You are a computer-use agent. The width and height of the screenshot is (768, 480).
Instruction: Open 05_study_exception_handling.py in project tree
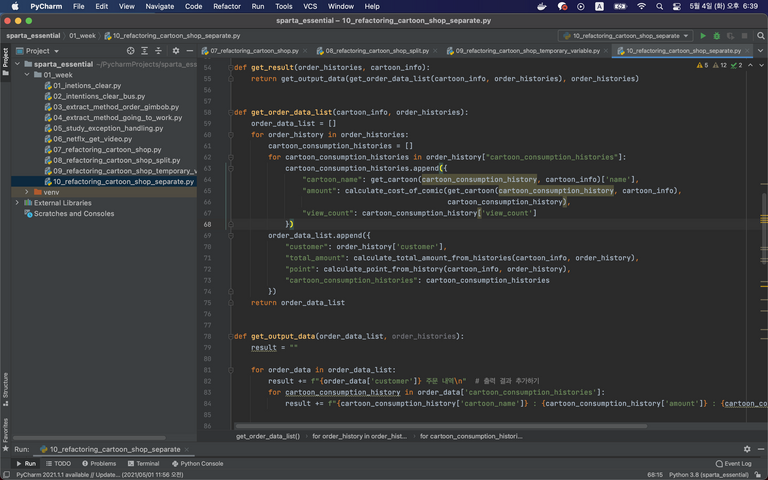(x=108, y=128)
